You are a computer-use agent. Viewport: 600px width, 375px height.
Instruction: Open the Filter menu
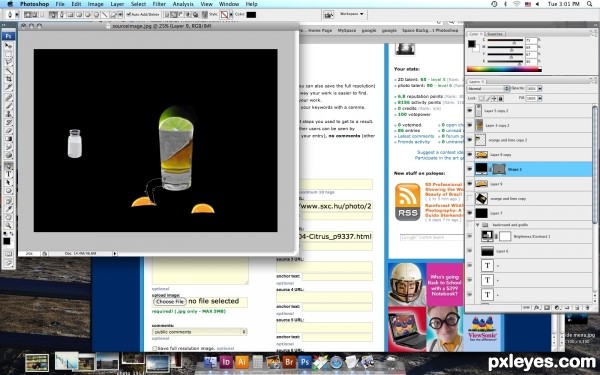click(159, 4)
